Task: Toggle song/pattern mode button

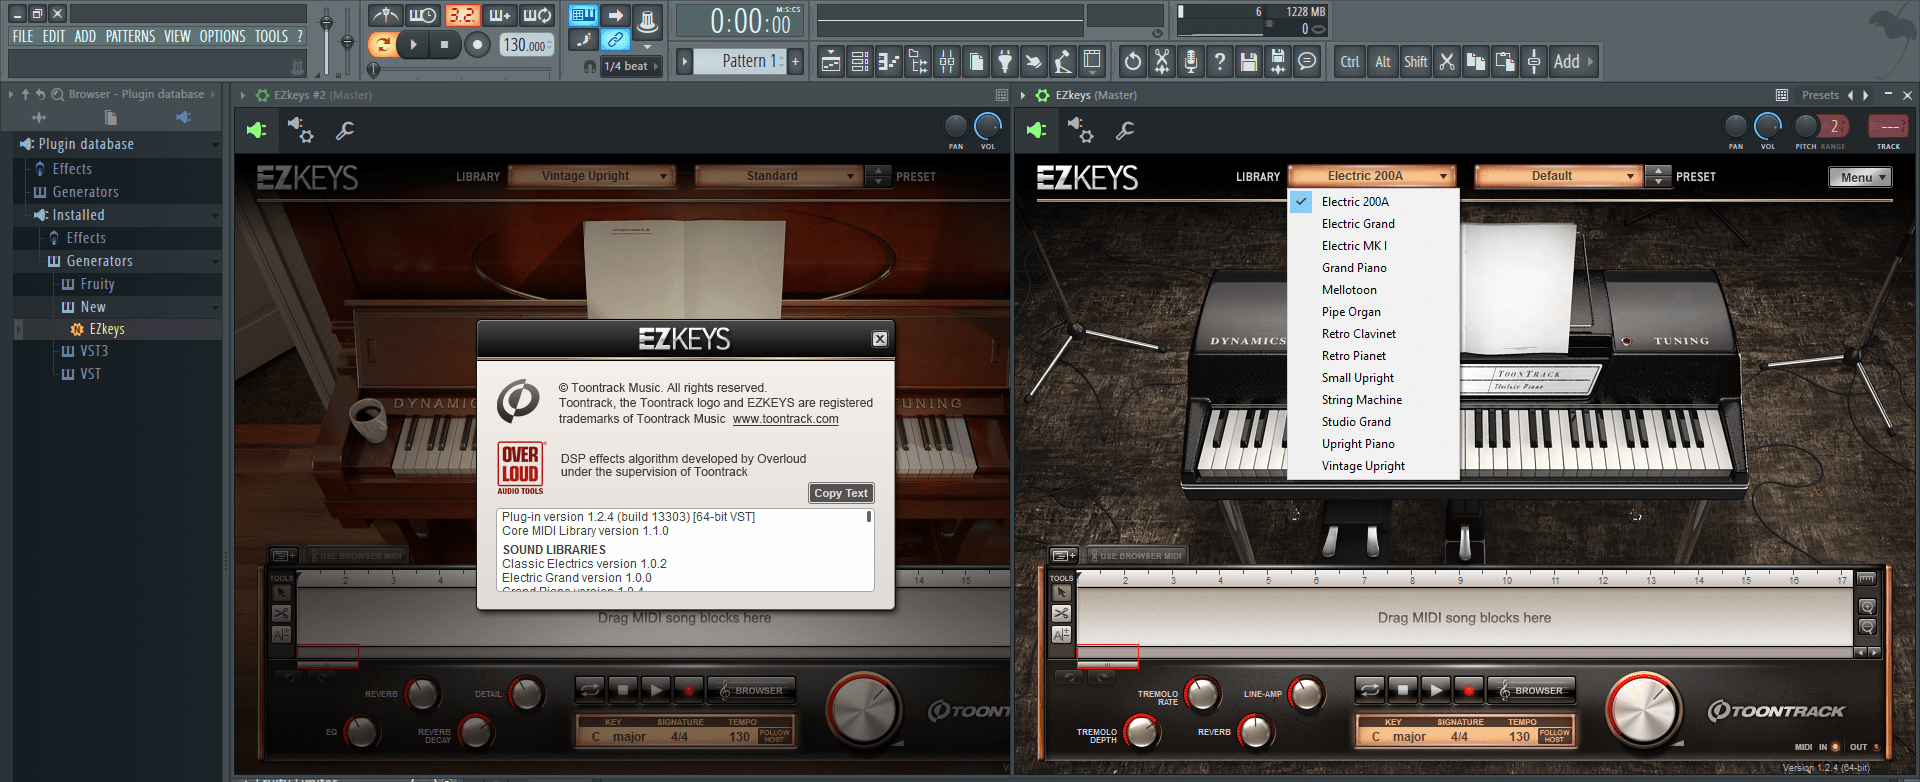Action: point(382,44)
